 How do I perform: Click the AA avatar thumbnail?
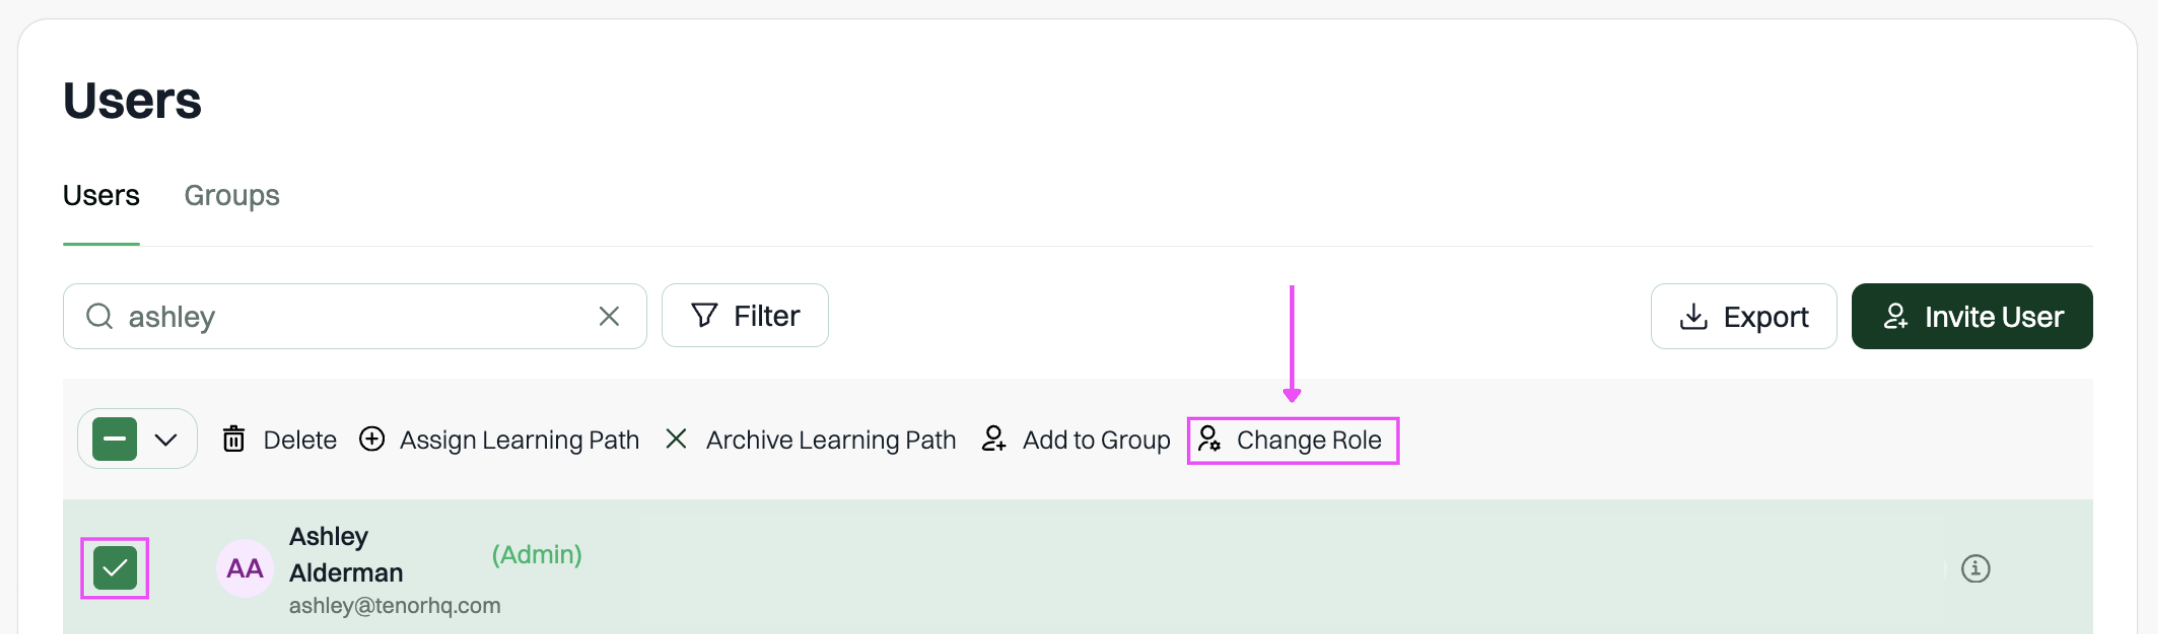pyautogui.click(x=245, y=569)
